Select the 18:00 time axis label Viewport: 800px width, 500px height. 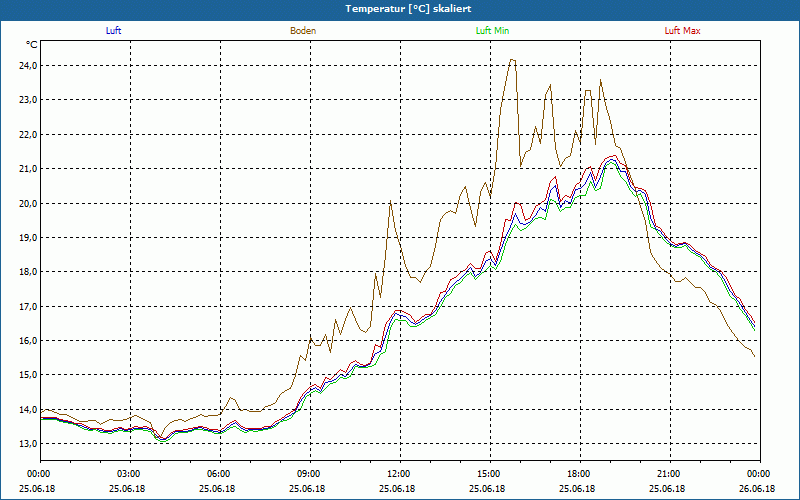[x=579, y=474]
